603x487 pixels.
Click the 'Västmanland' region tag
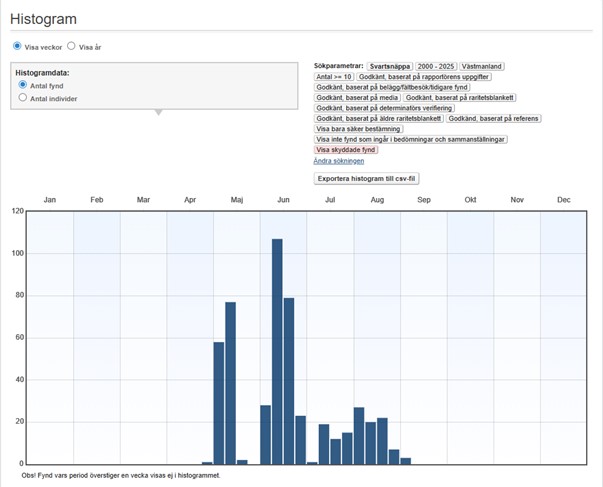pos(482,66)
